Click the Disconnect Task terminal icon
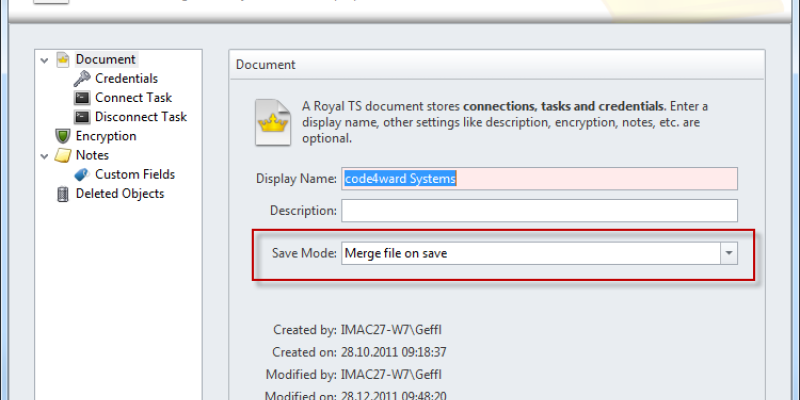This screenshot has width=800, height=400. click(82, 117)
